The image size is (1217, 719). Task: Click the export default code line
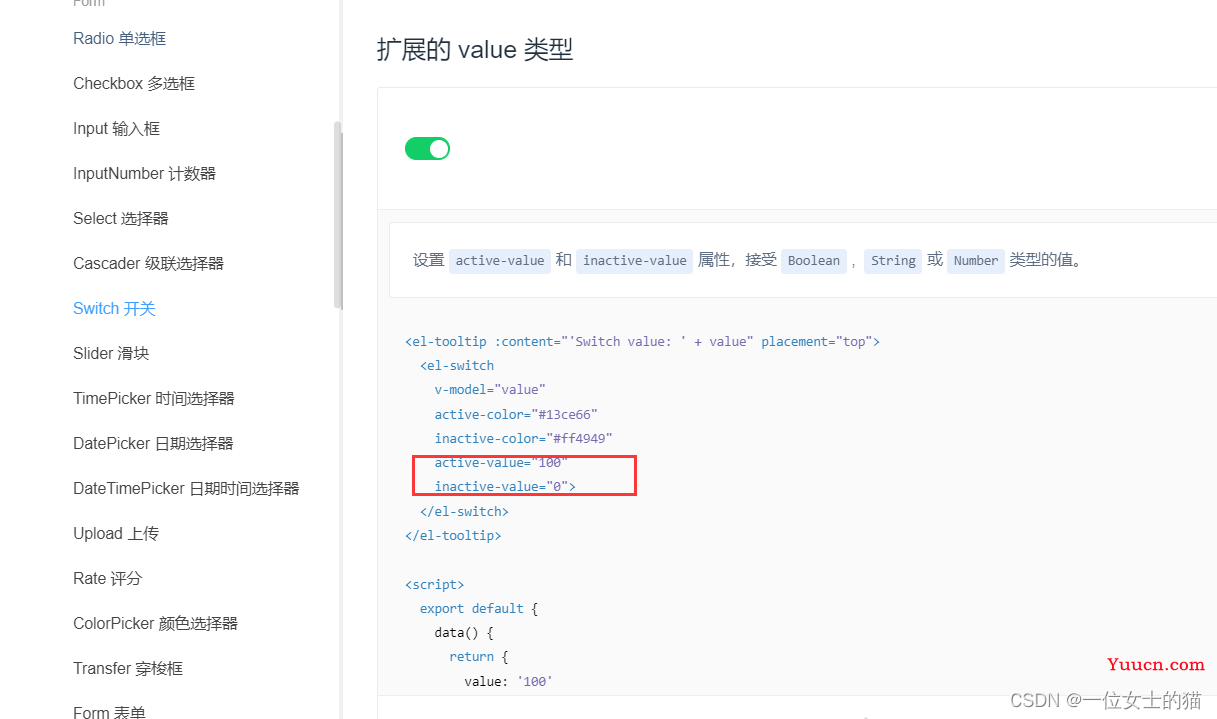click(x=479, y=608)
